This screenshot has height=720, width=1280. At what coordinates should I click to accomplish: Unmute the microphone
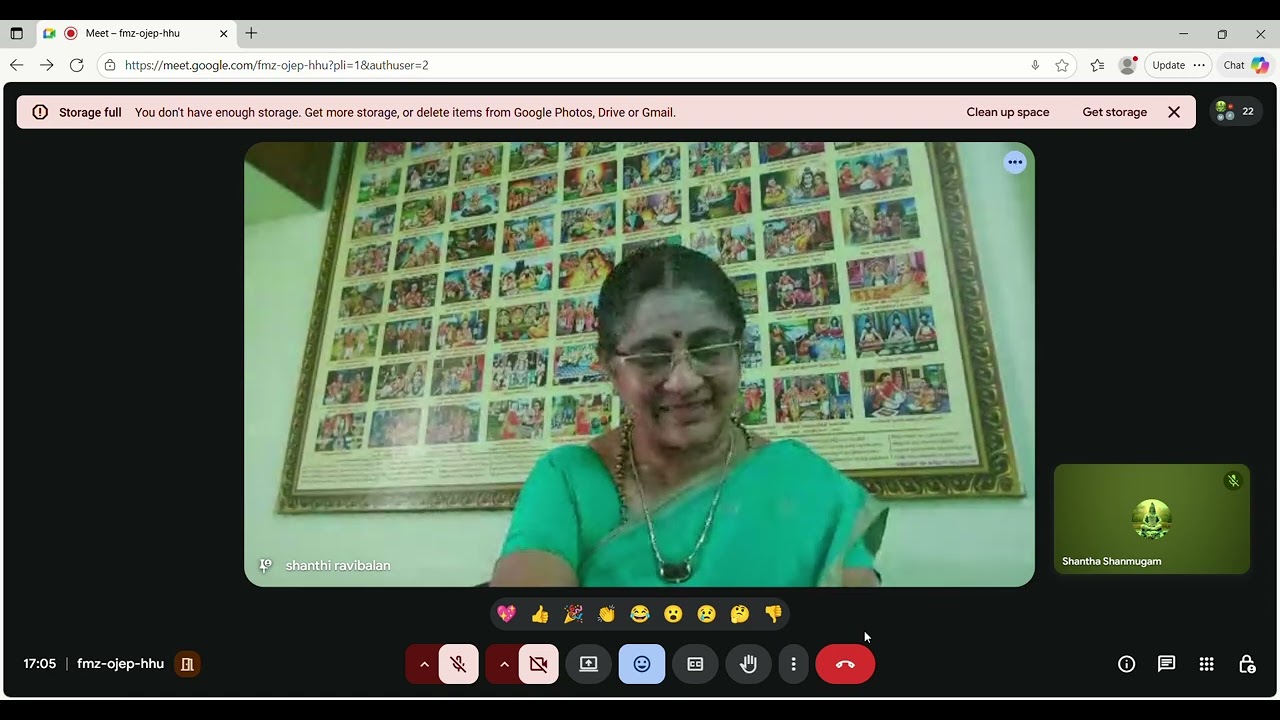[458, 664]
